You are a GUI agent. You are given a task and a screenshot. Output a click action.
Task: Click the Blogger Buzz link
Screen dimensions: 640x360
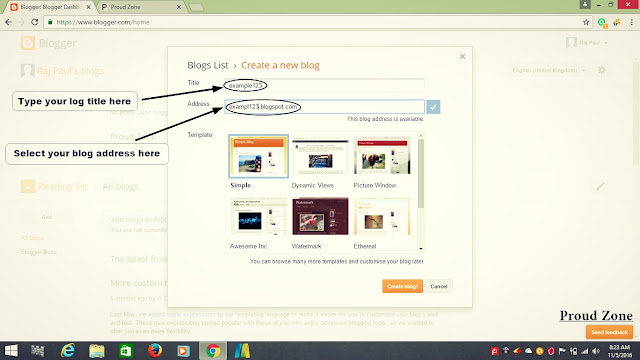[x=38, y=252]
